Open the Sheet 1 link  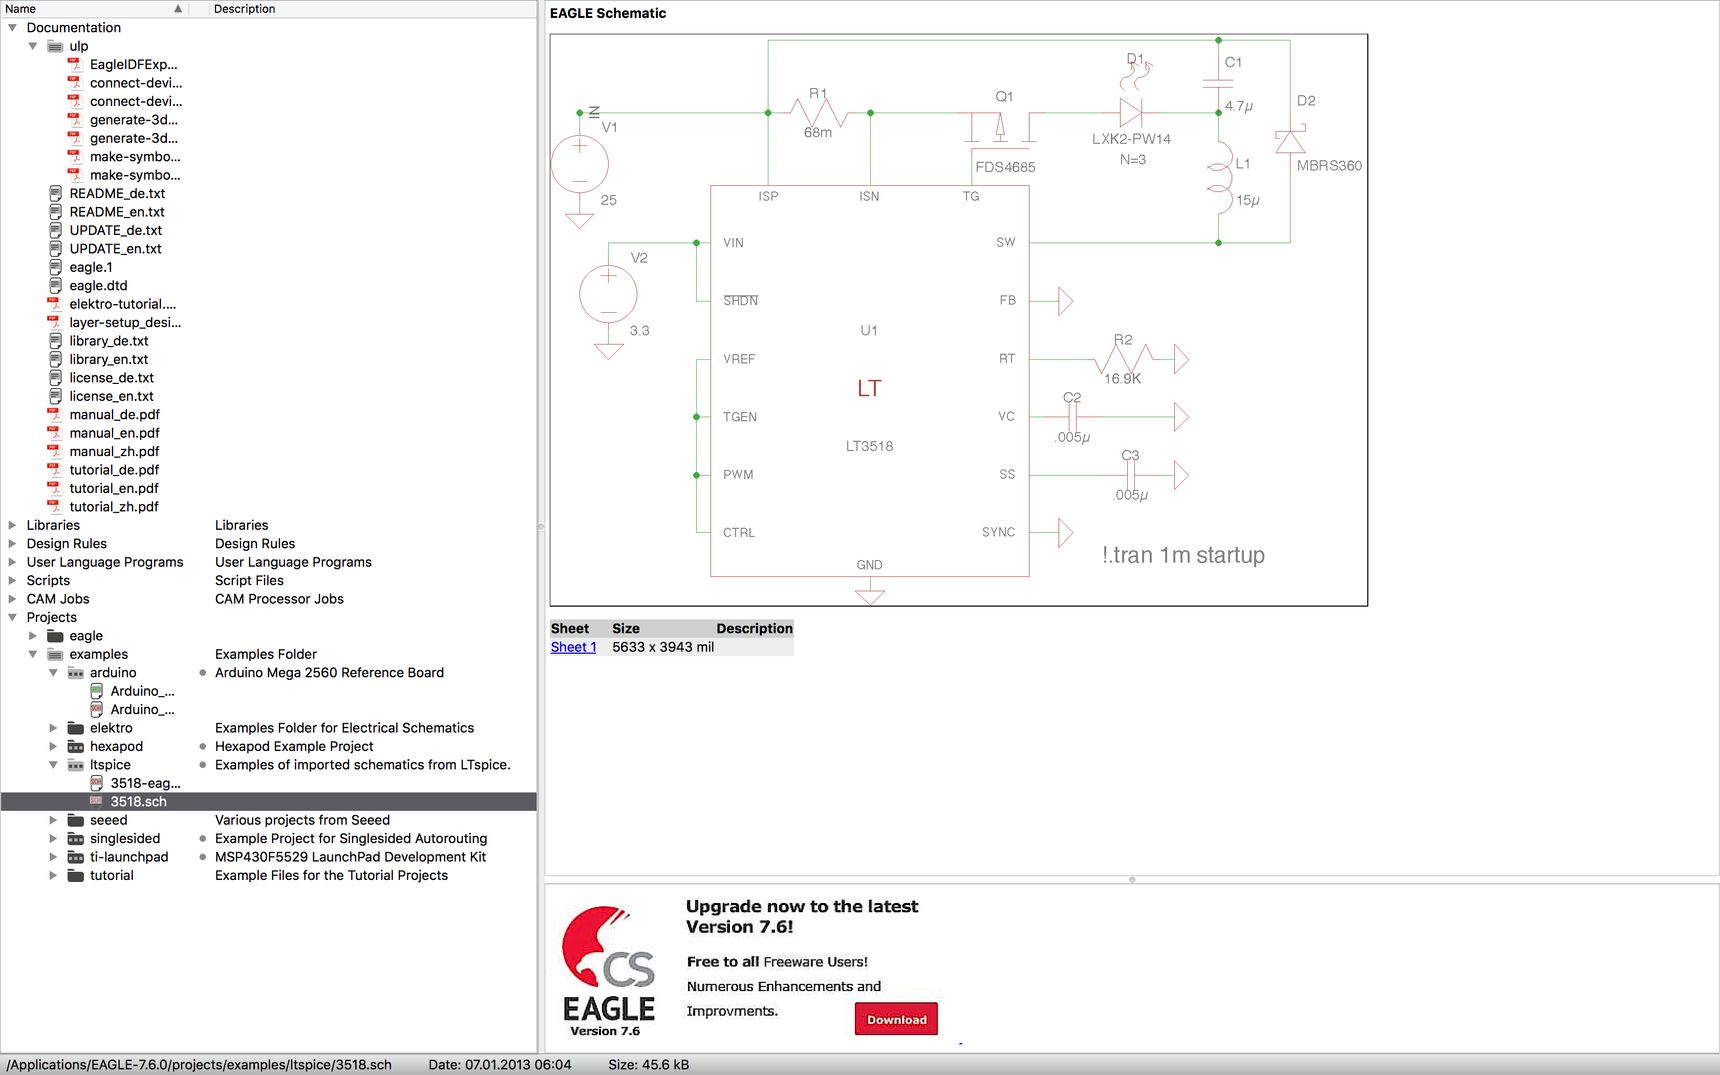click(573, 647)
